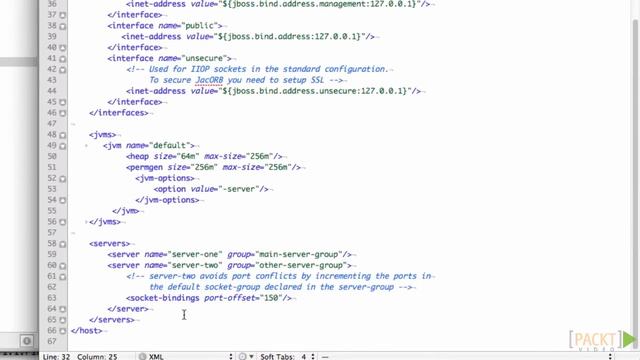Click the "server-one" name value

[x=195, y=254]
